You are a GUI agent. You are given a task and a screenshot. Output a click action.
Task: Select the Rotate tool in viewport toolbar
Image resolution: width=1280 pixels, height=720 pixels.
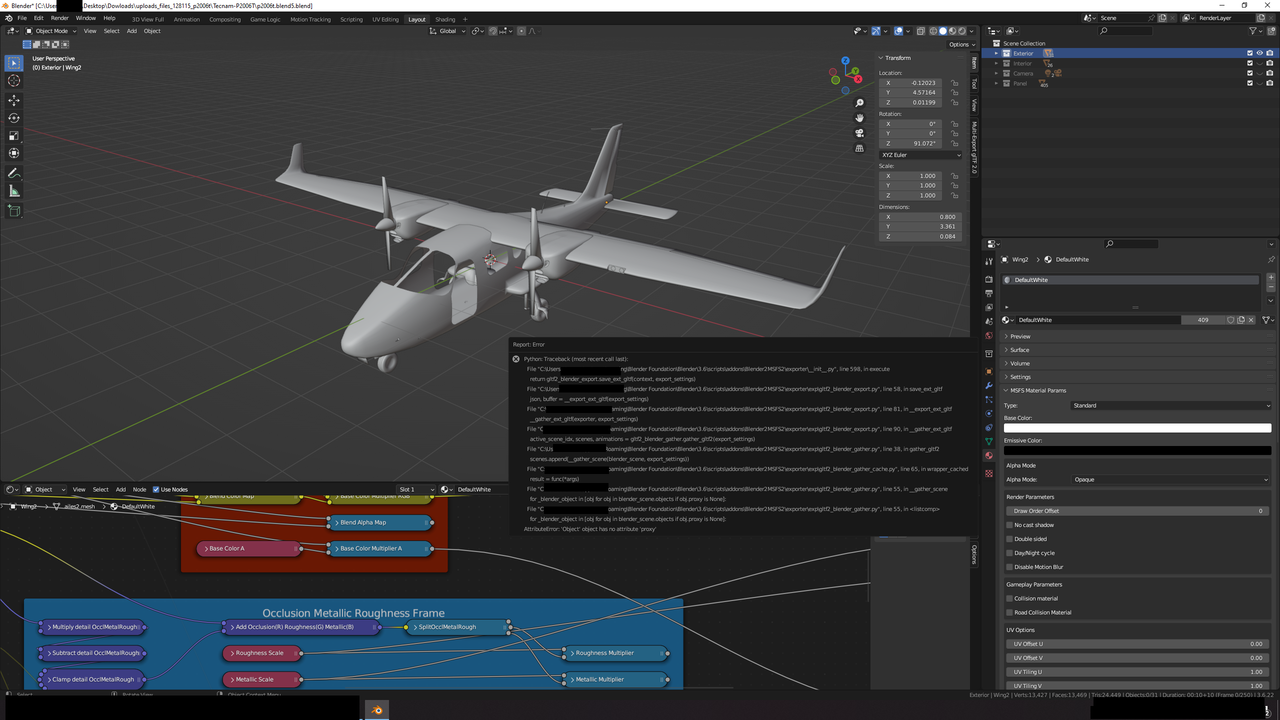click(x=14, y=118)
